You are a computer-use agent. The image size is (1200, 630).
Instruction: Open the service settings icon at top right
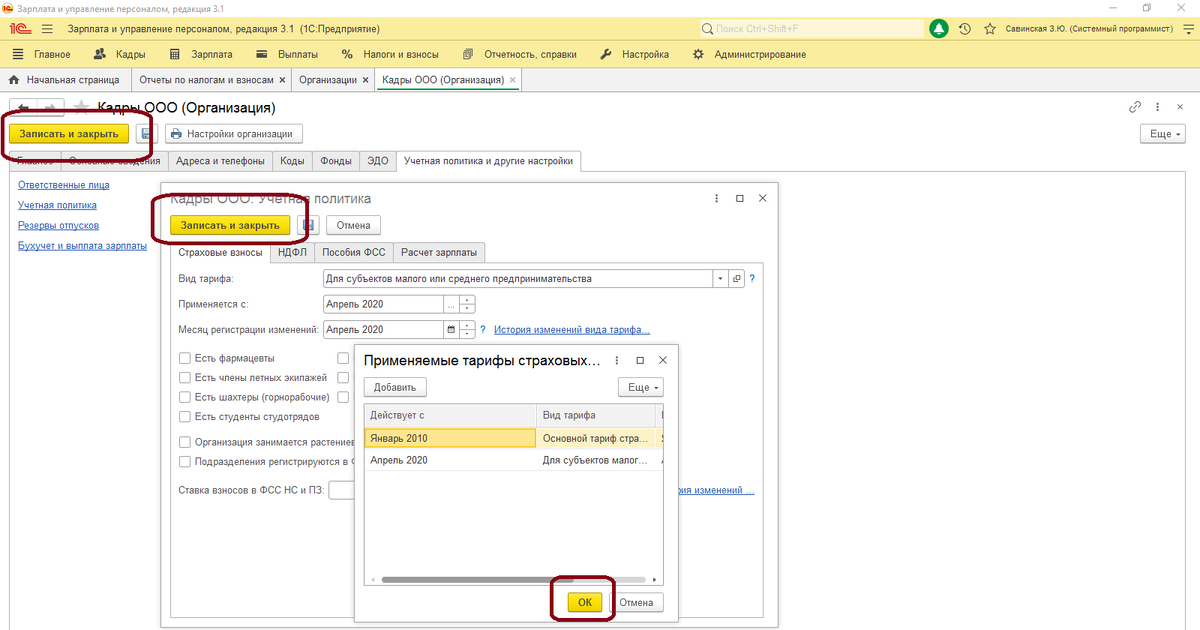[x=1187, y=29]
